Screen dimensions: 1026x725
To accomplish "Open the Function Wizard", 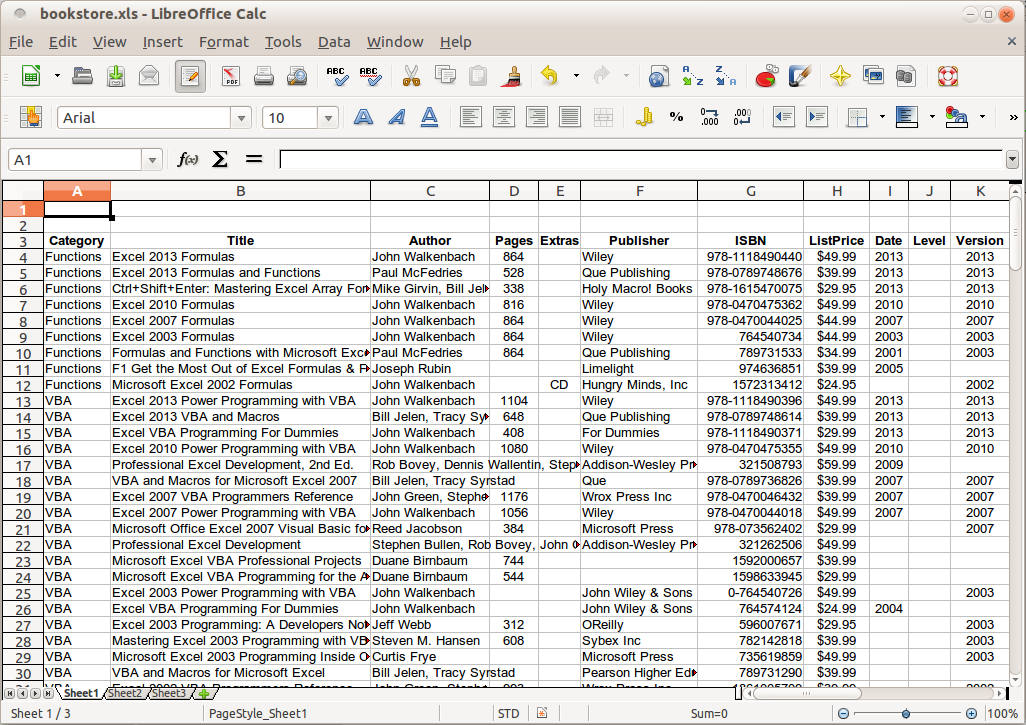I will tap(186, 157).
